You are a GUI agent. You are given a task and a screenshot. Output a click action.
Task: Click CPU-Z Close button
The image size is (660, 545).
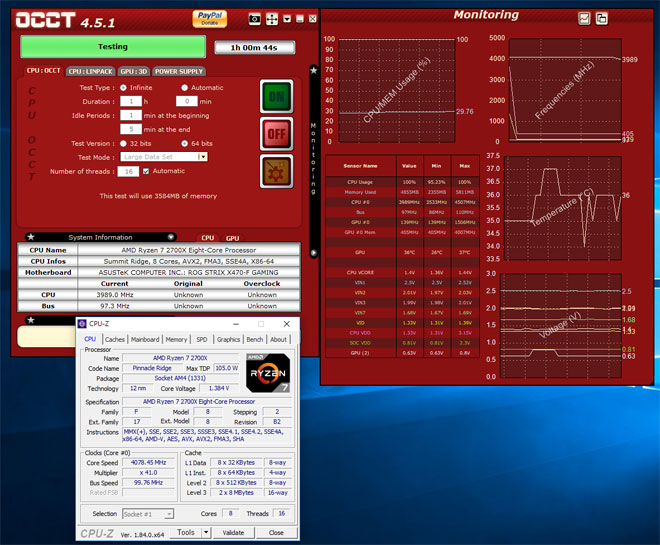point(276,532)
